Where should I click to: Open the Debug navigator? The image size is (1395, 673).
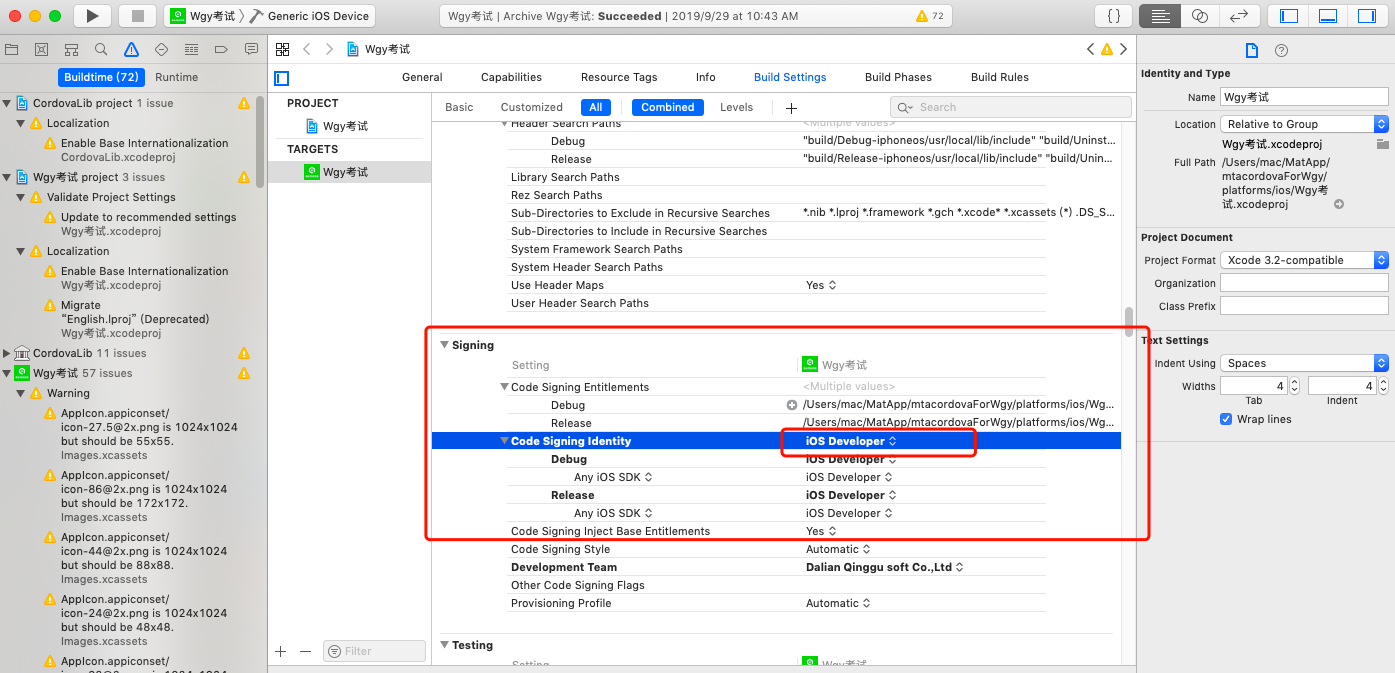191,49
